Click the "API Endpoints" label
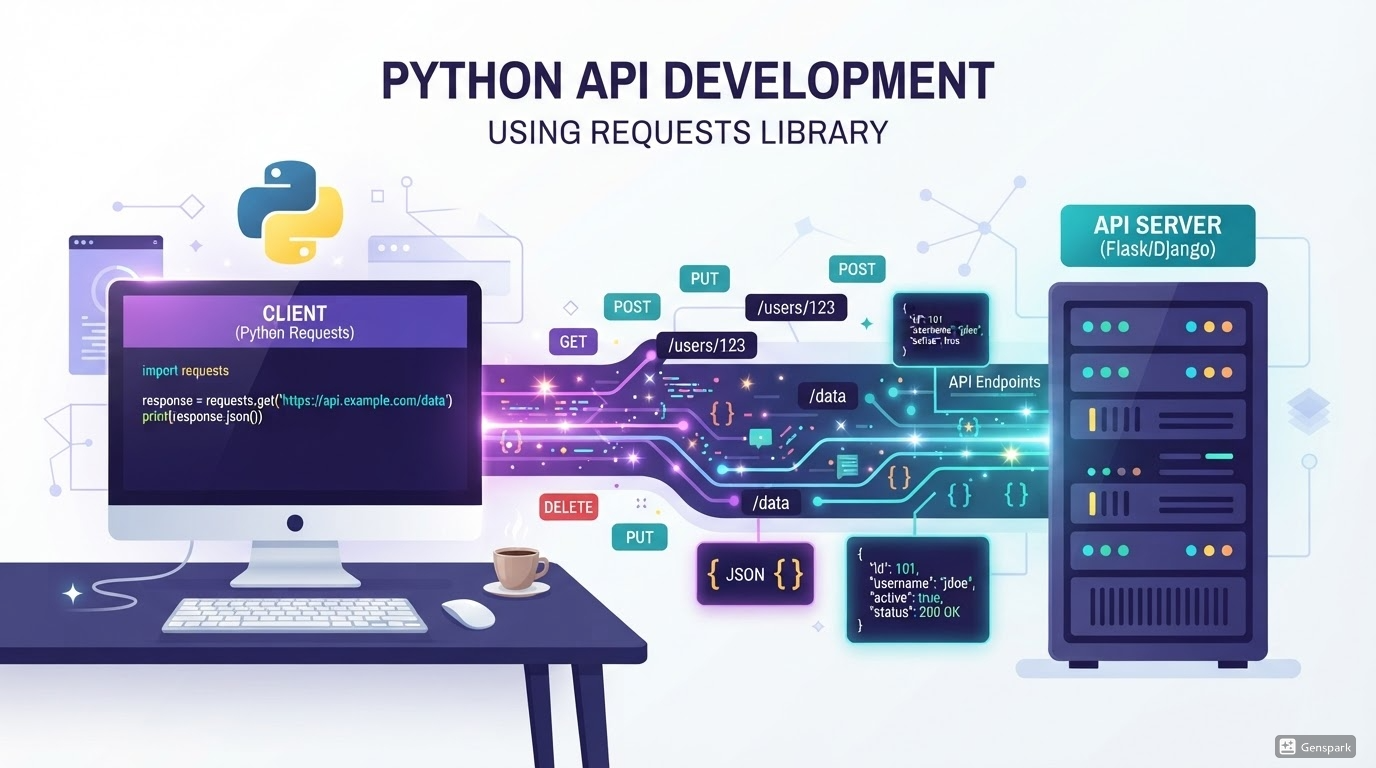 point(994,382)
